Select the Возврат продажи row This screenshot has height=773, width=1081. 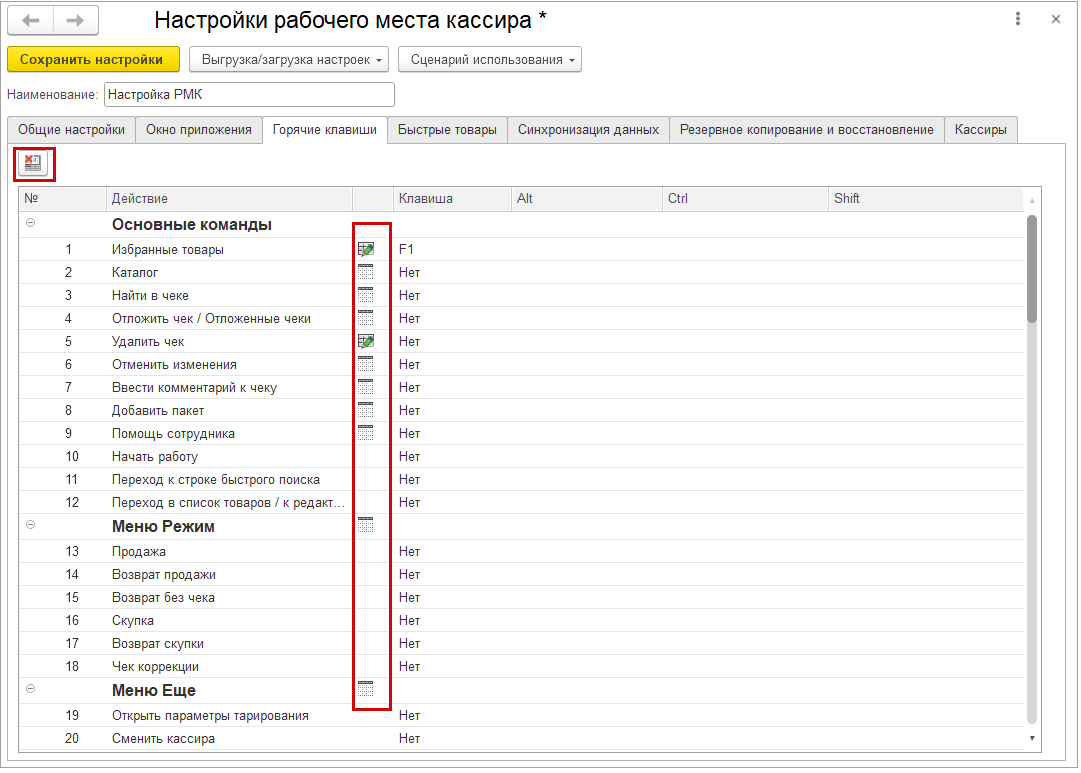point(522,574)
